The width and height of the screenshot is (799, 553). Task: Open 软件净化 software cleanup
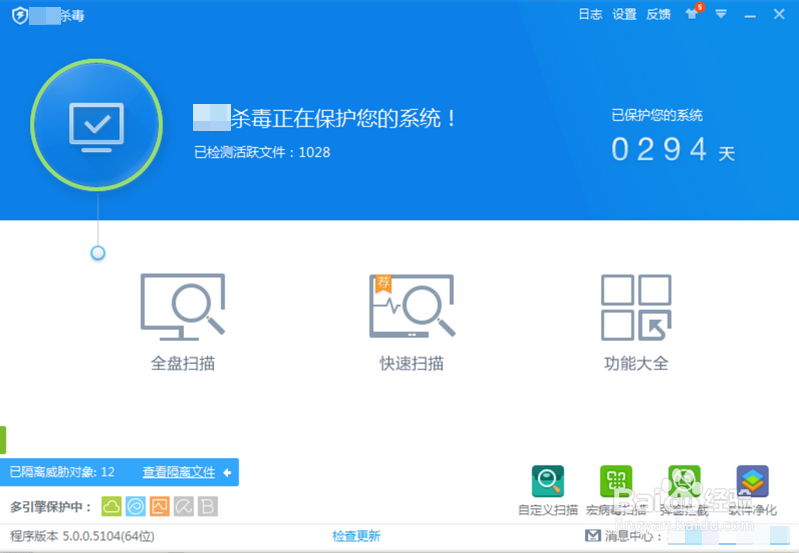753,490
